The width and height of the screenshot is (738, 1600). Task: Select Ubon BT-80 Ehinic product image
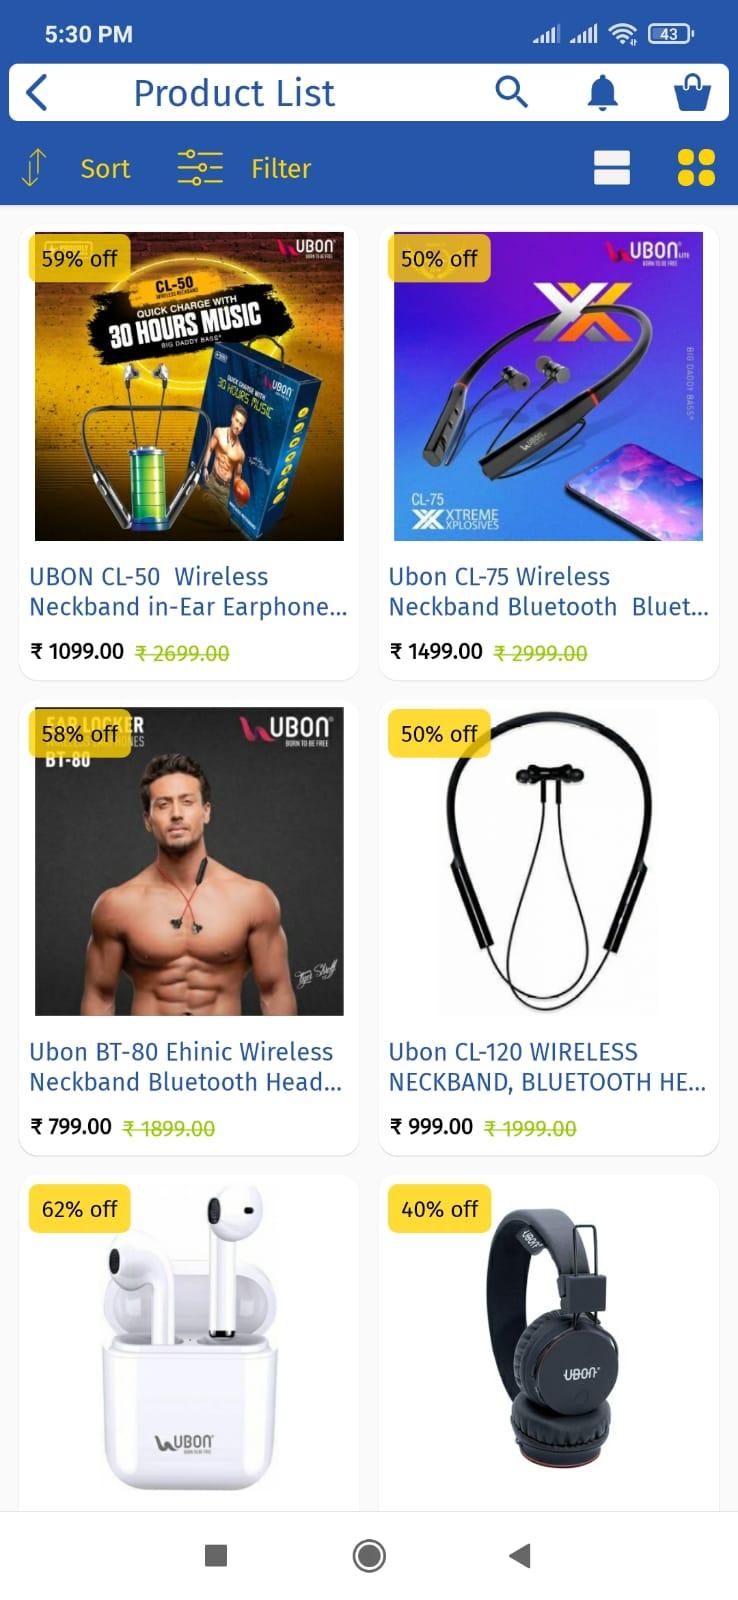pos(189,862)
